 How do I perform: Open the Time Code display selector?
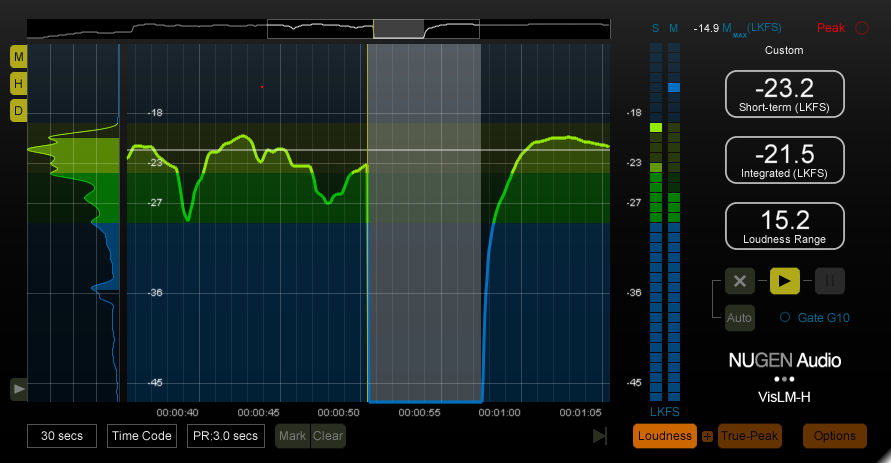pyautogui.click(x=142, y=436)
